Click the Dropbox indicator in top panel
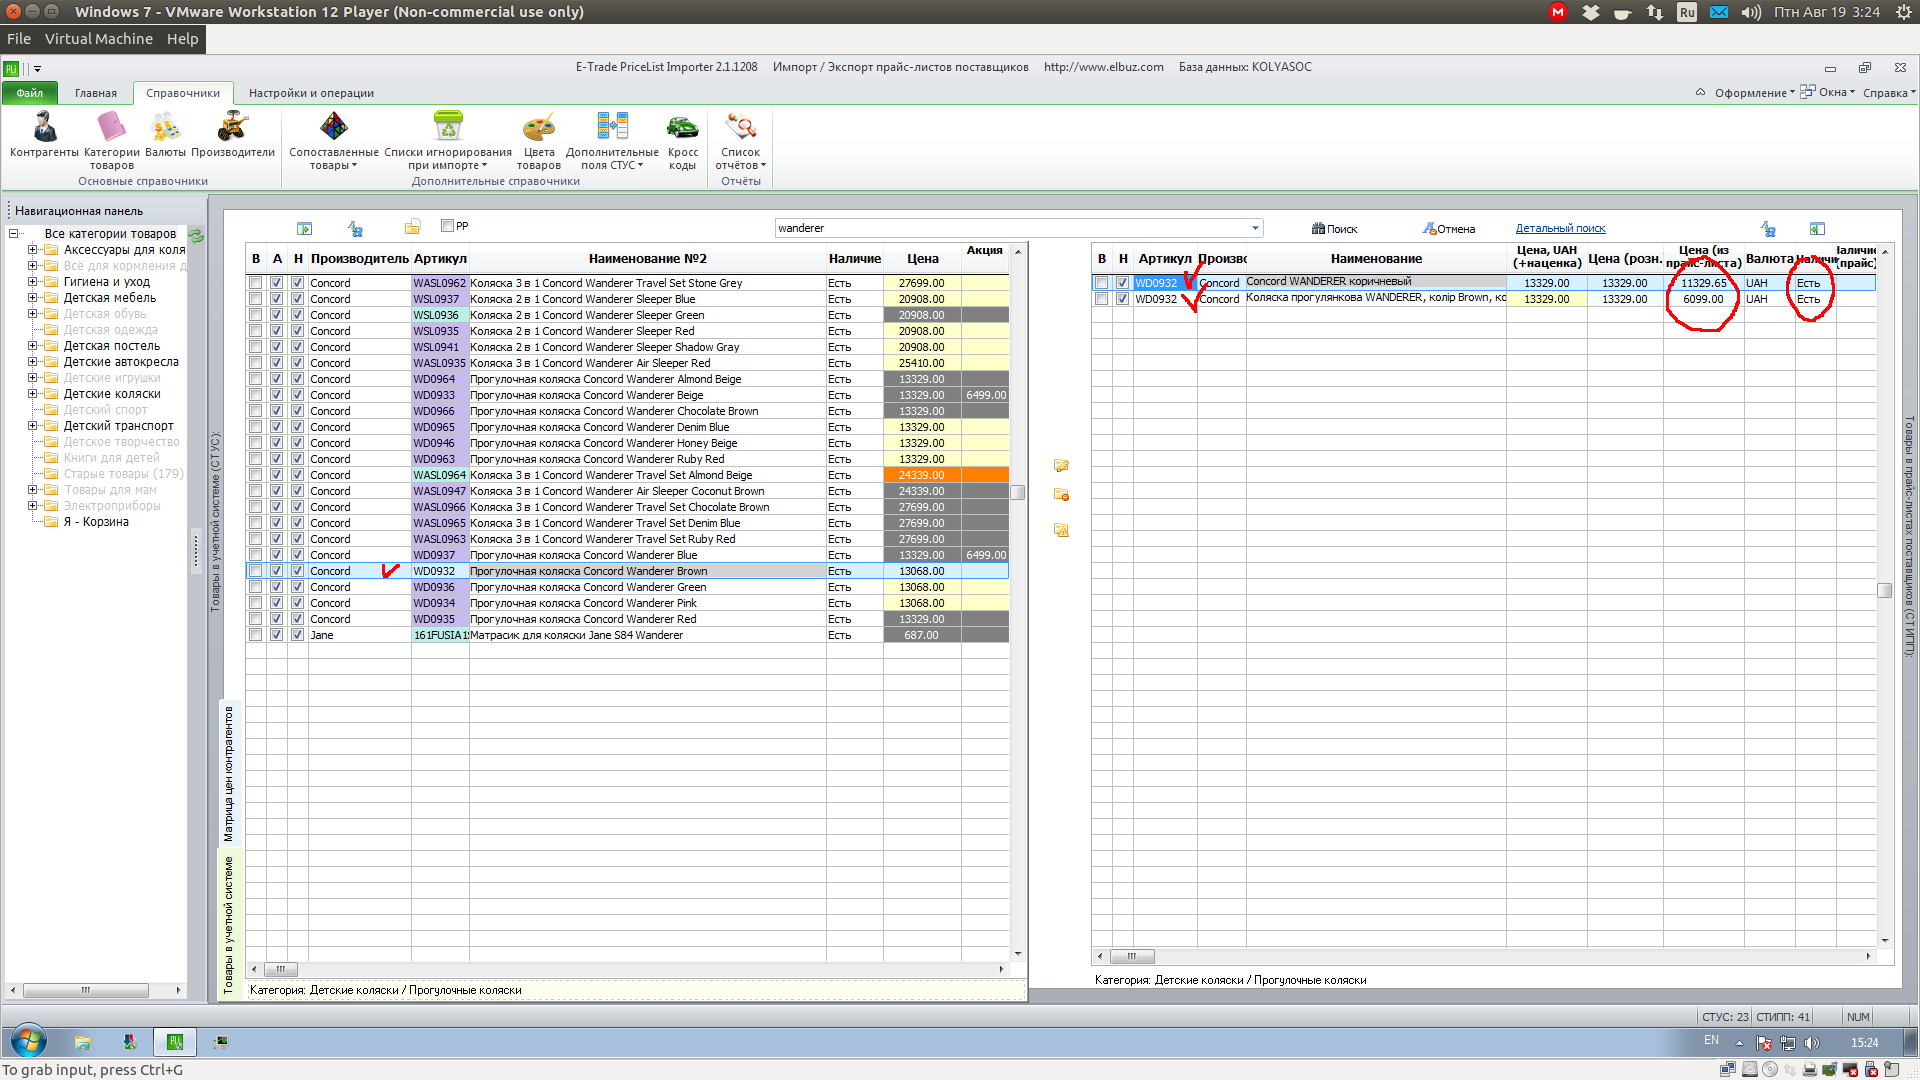Viewport: 1920px width, 1080px height. coord(1591,12)
